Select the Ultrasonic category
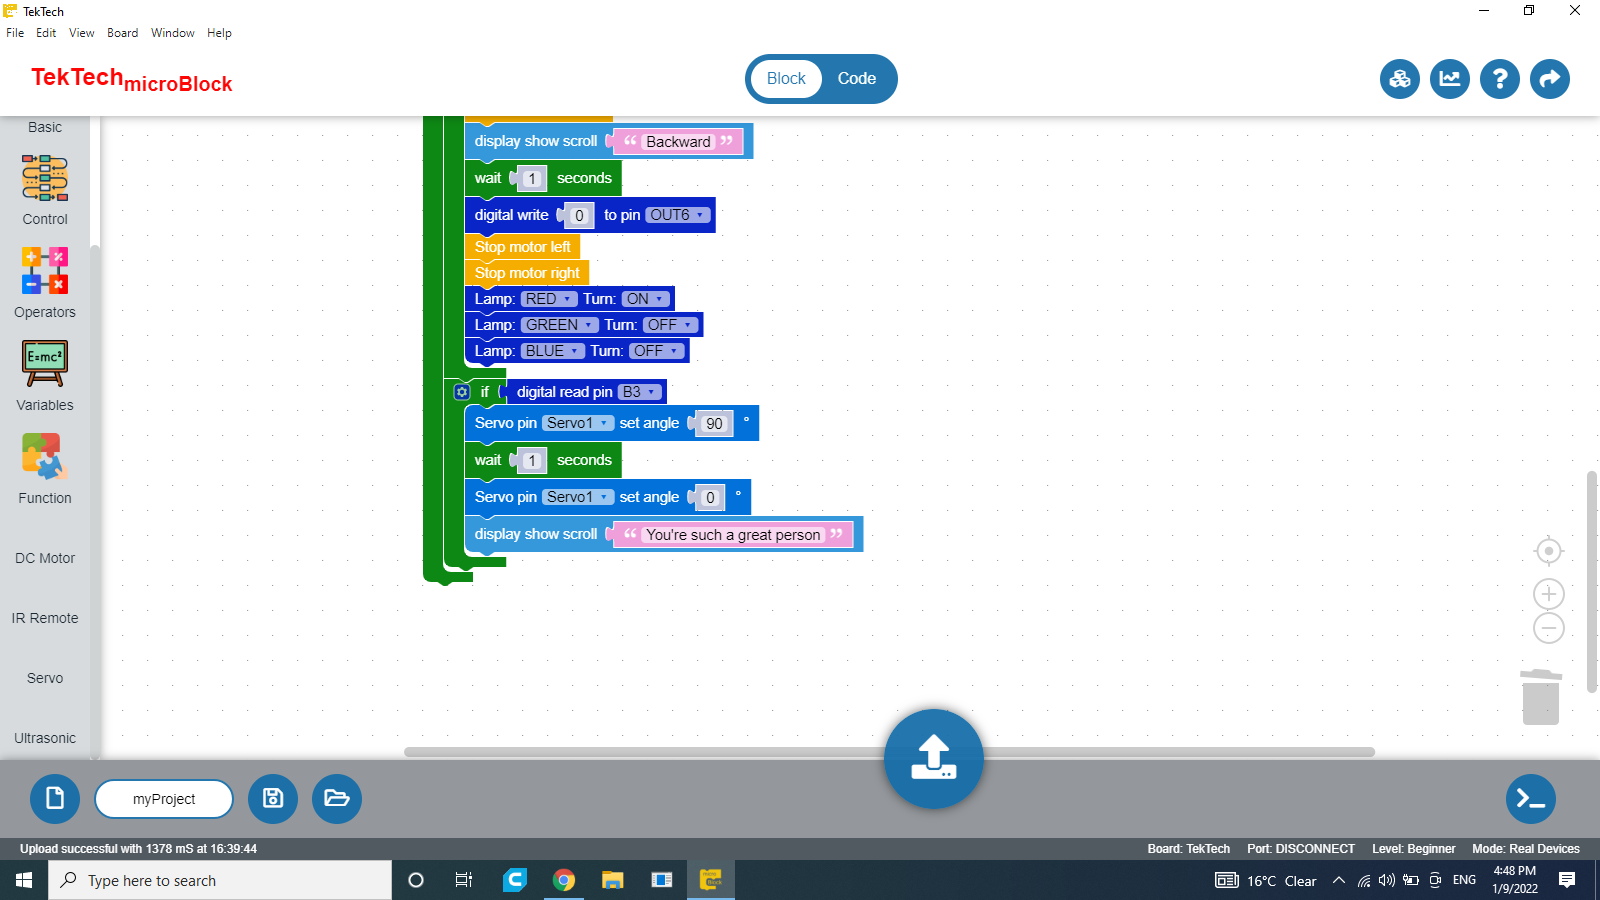 (45, 738)
